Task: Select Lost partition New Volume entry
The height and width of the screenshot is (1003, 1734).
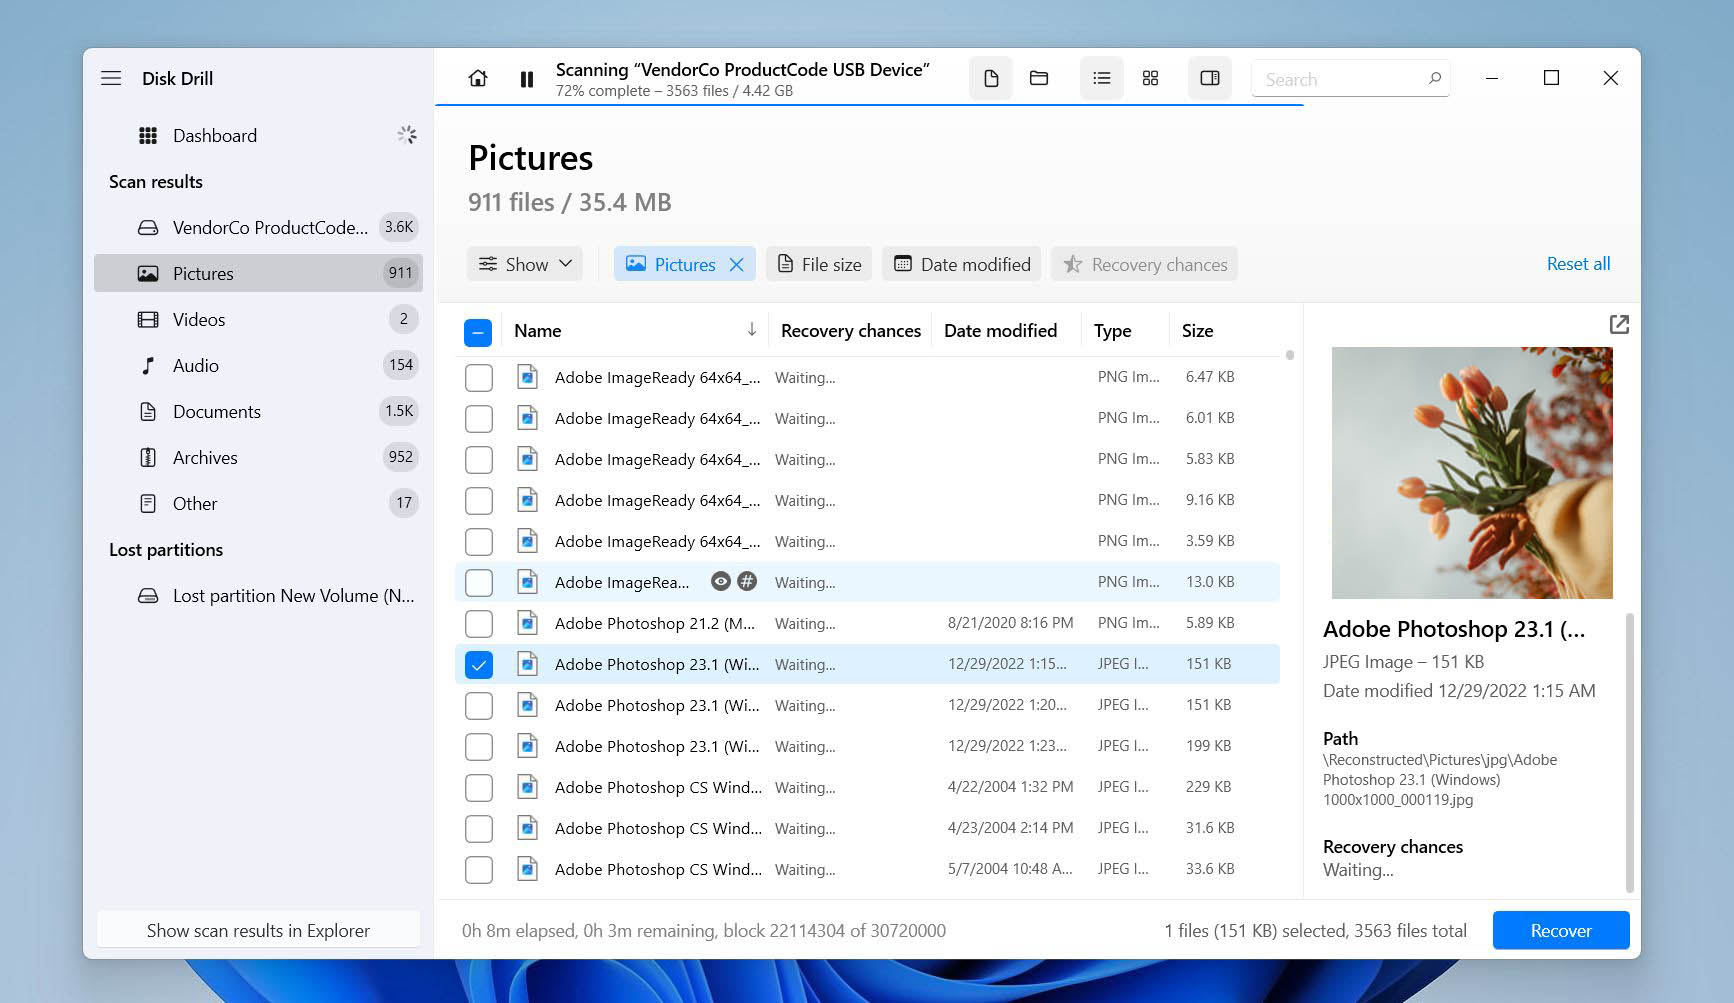Action: click(x=258, y=595)
